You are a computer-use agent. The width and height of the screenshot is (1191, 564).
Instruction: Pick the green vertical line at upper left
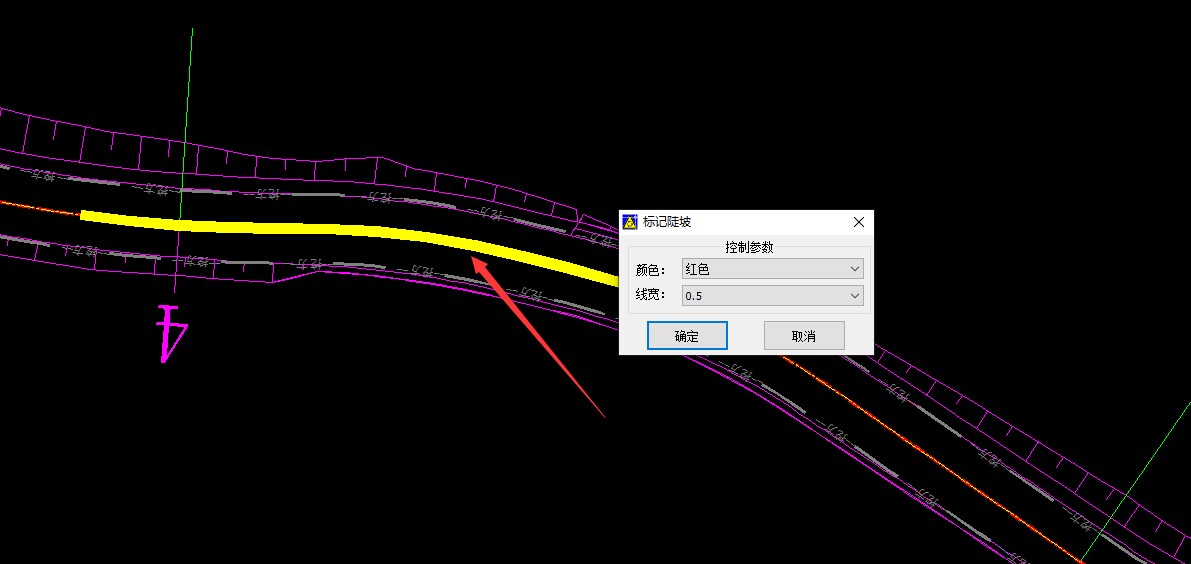coord(187,100)
